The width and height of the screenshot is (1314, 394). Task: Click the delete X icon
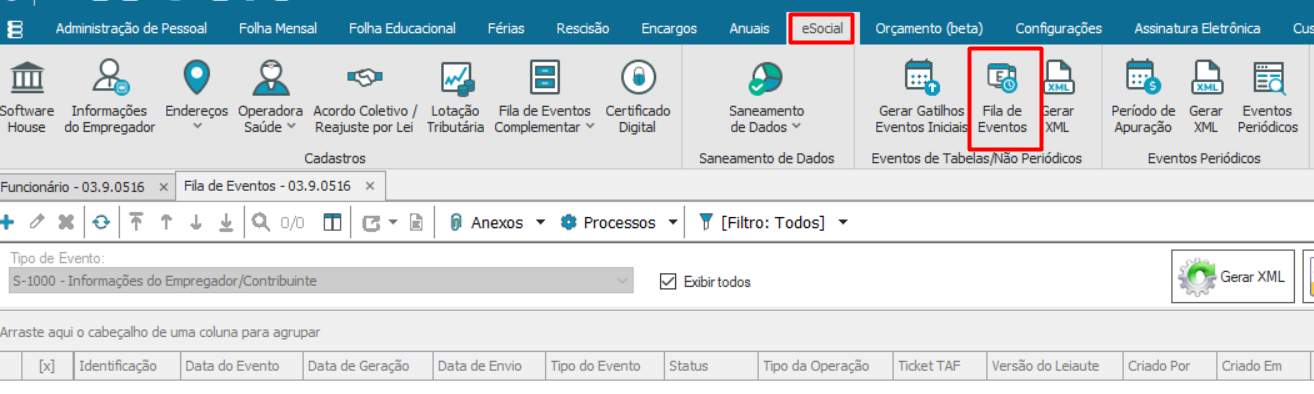pos(65,222)
